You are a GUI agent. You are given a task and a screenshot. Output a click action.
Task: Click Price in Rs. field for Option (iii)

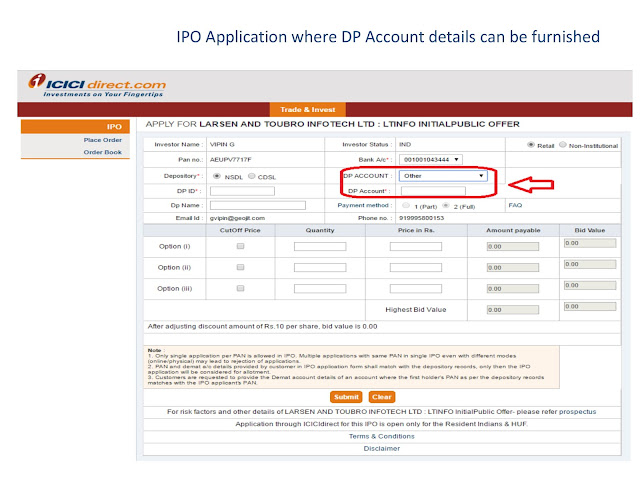coord(416,289)
